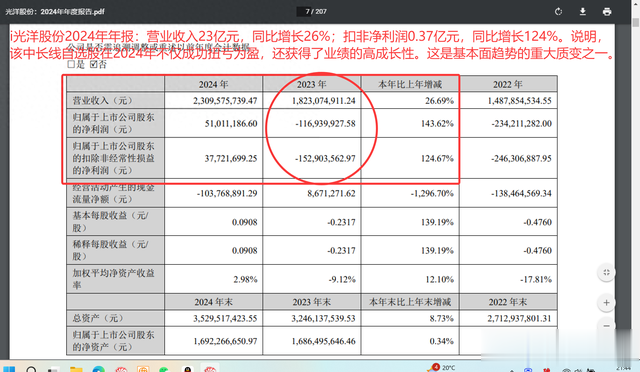Open File Explorer from the taskbar
This screenshot has height=372, width=640.
pyautogui.click(x=76, y=369)
